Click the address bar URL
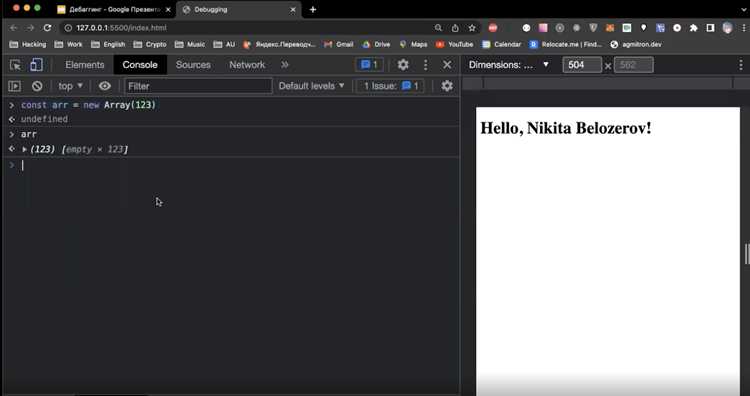750x396 pixels. click(121, 28)
